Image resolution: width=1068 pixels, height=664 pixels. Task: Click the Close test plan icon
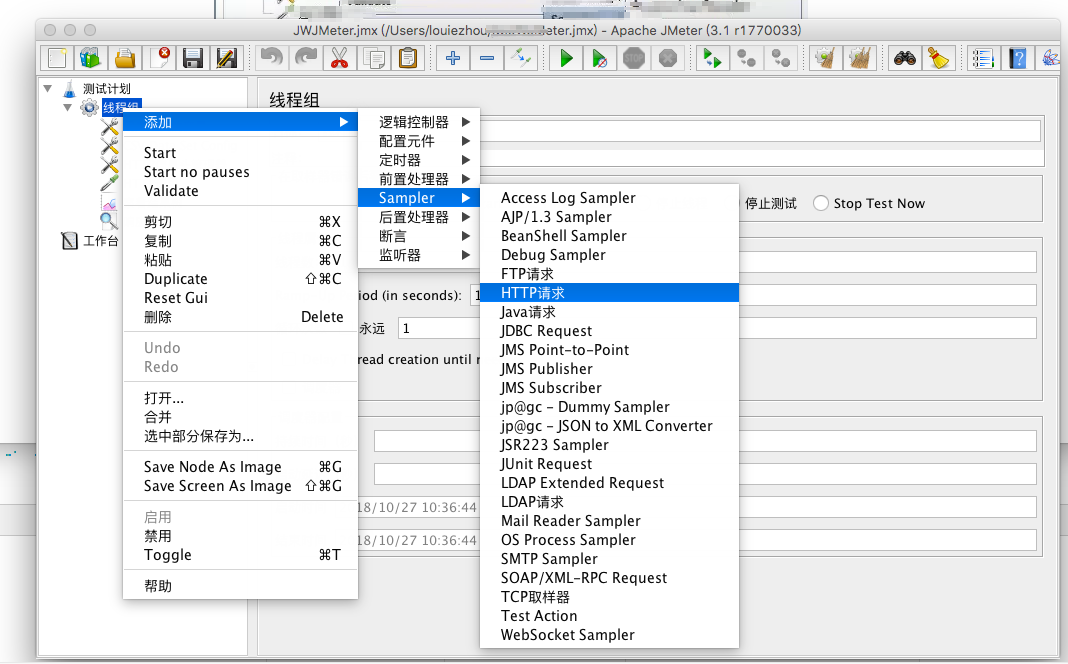159,59
